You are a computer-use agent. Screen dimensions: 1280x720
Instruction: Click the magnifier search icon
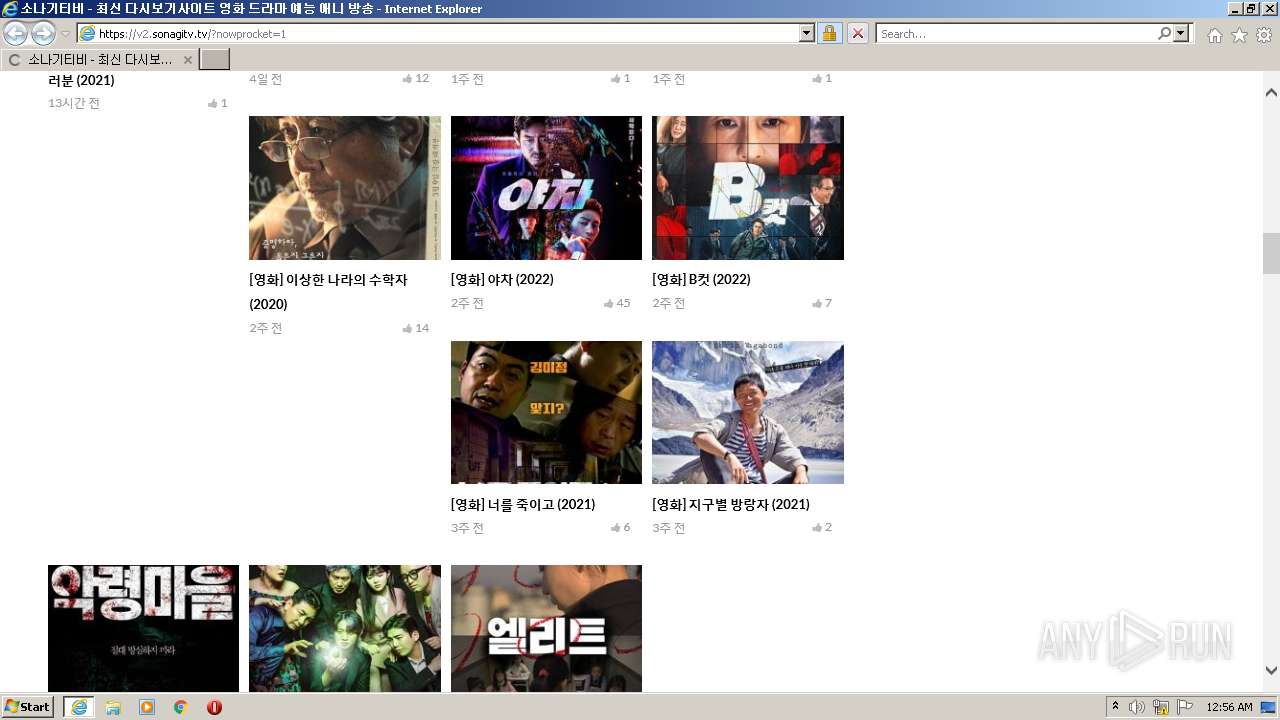click(1164, 33)
